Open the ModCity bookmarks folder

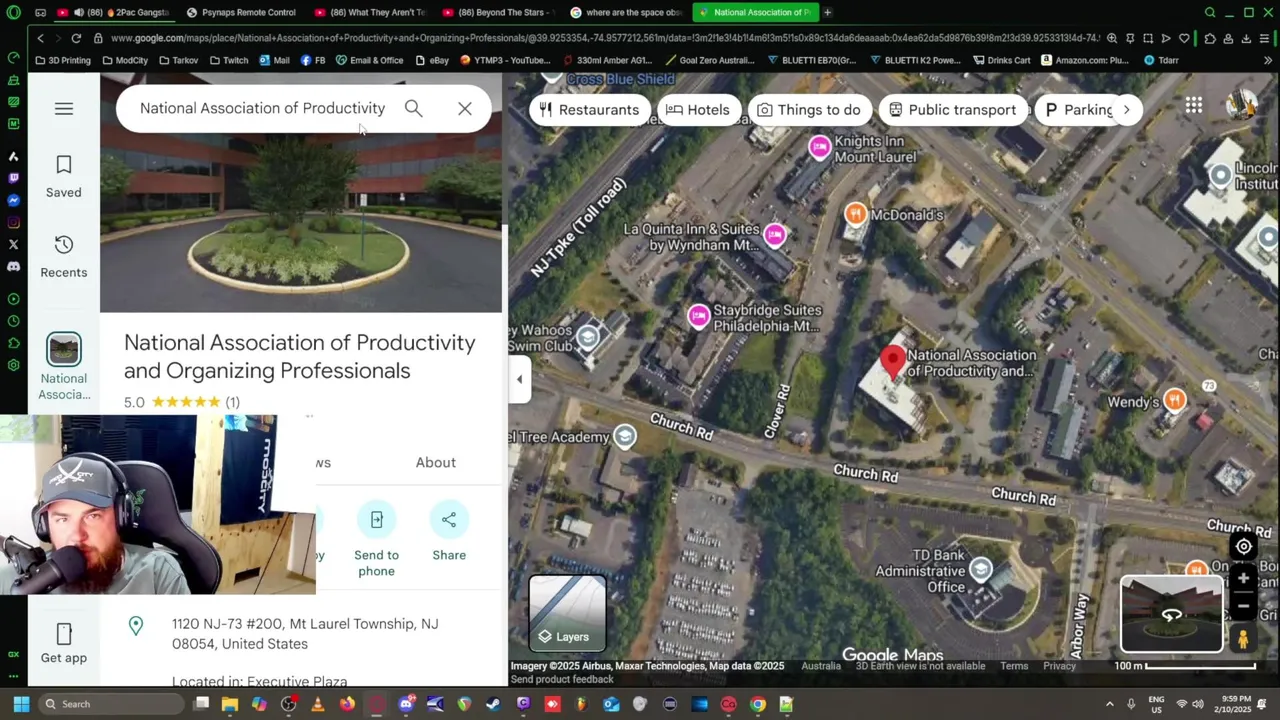(x=124, y=60)
